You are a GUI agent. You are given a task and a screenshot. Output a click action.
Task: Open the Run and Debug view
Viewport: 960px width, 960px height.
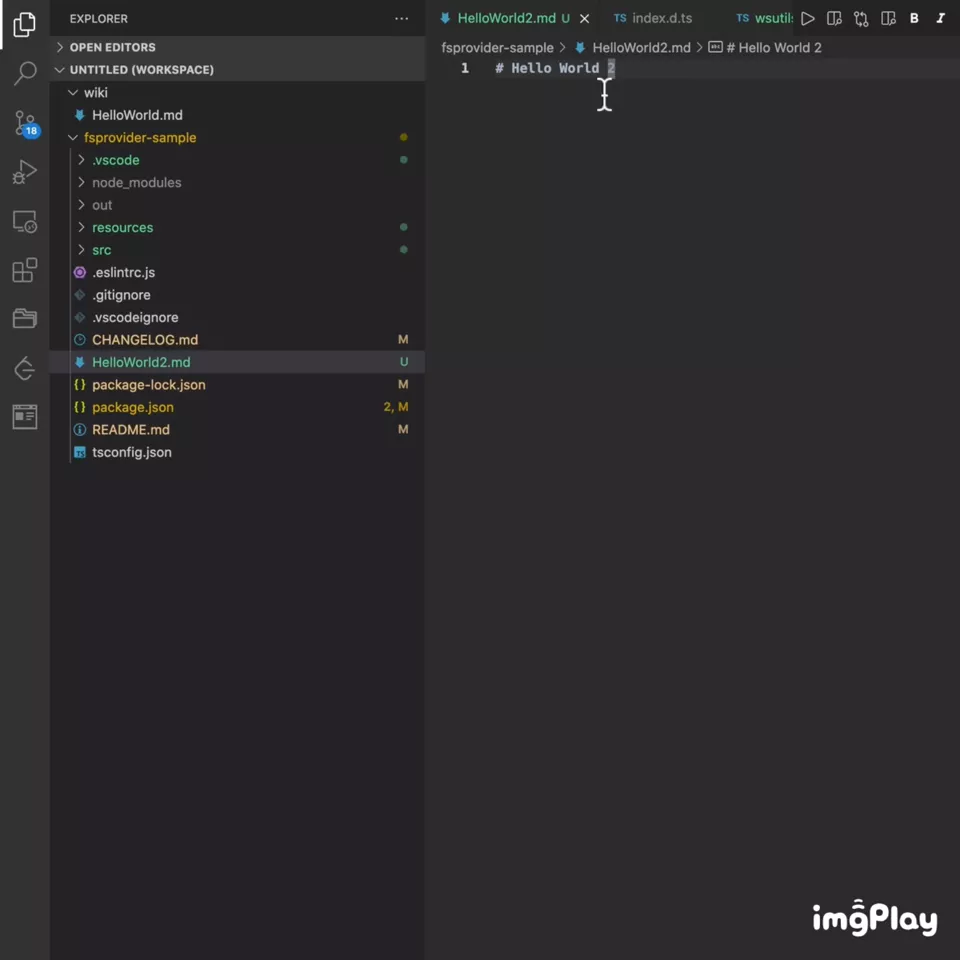[x=24, y=172]
